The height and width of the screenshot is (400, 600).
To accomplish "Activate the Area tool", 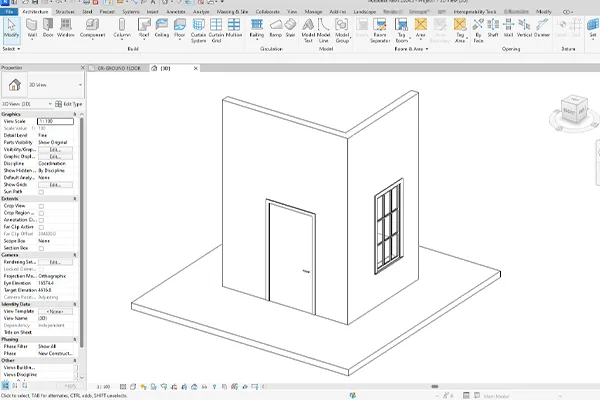I will 421,29.
